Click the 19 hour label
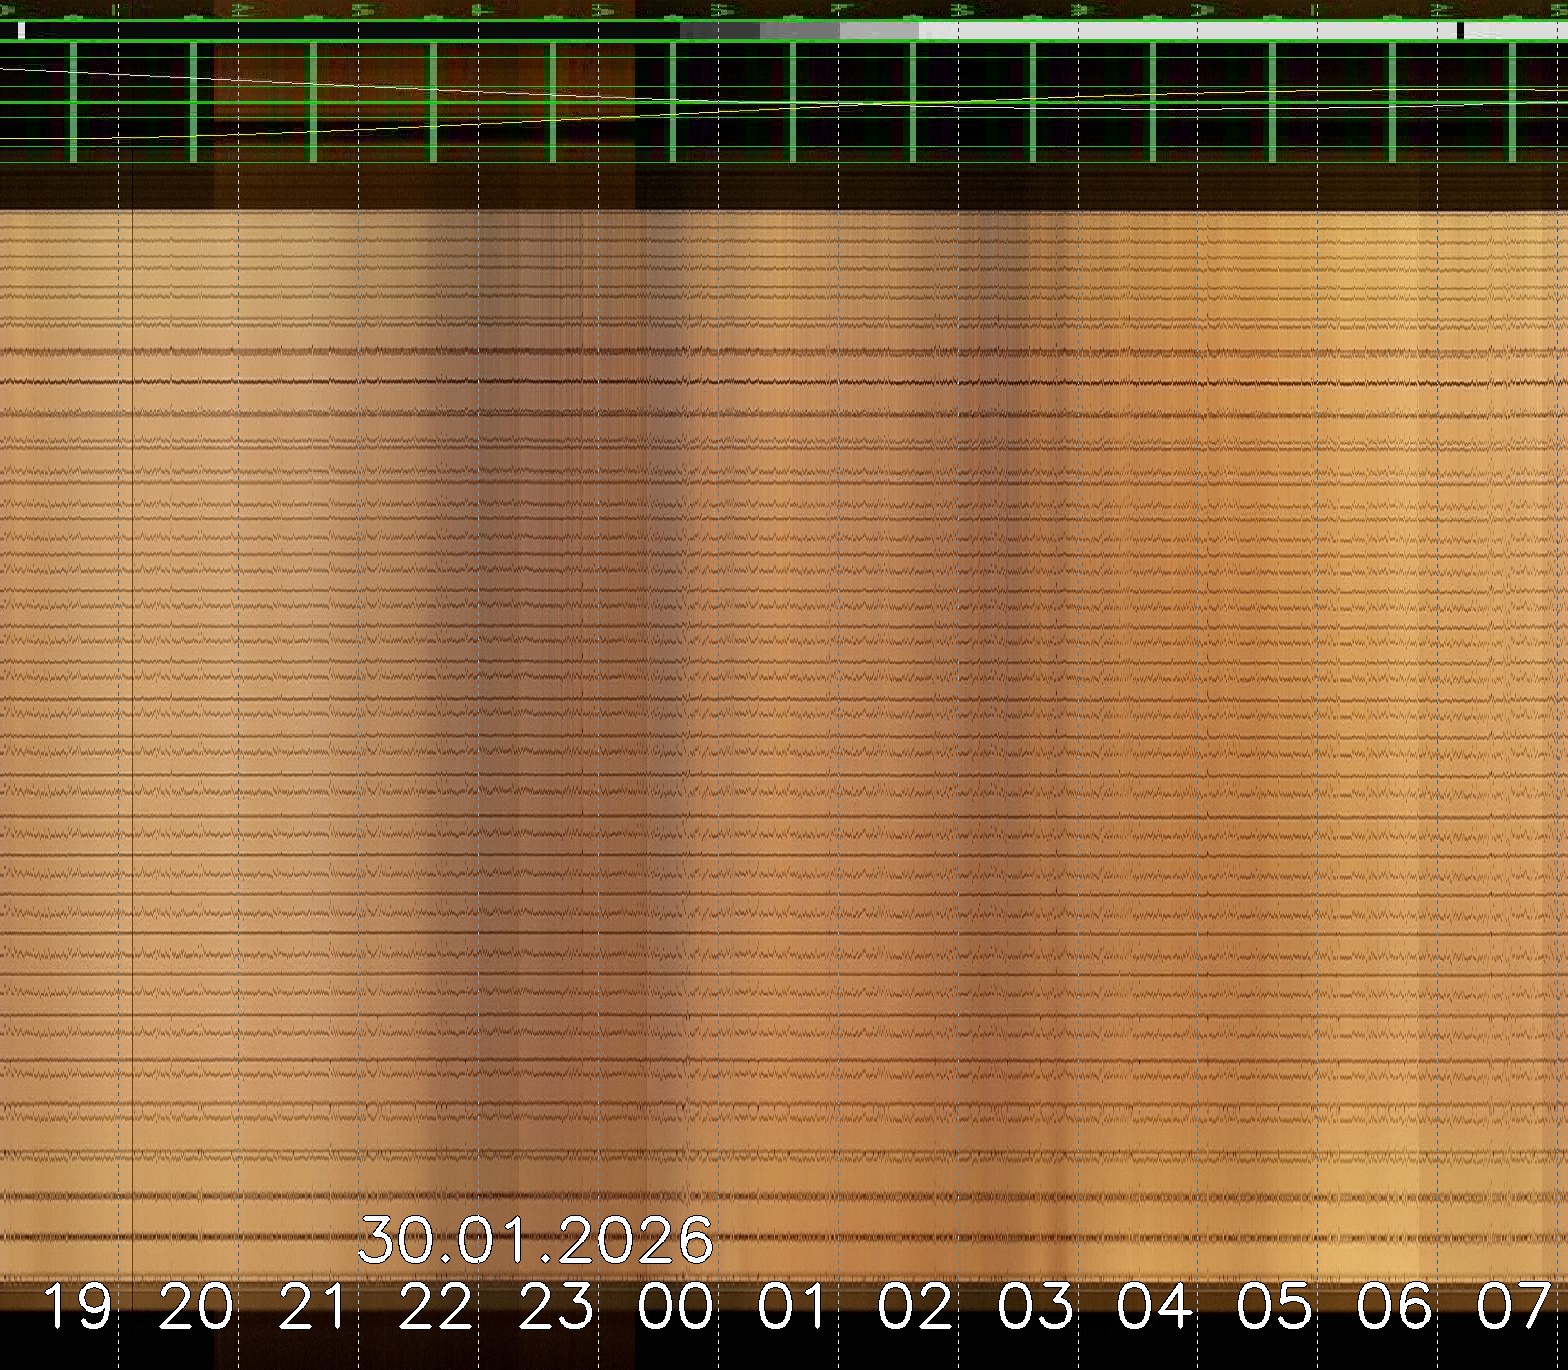Image resolution: width=1568 pixels, height=1370 pixels. pyautogui.click(x=78, y=1307)
